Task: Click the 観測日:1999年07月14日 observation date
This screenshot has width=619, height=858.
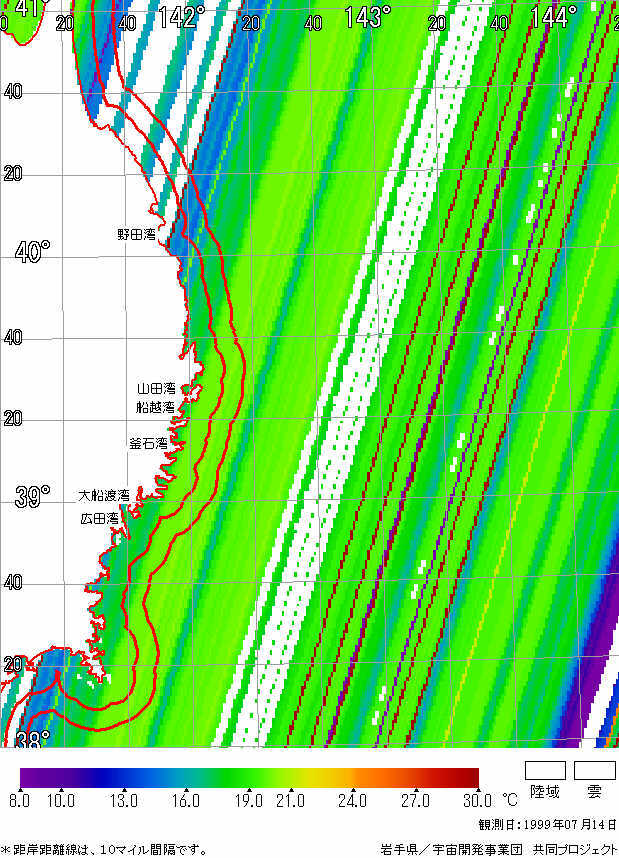Action: coord(548,825)
